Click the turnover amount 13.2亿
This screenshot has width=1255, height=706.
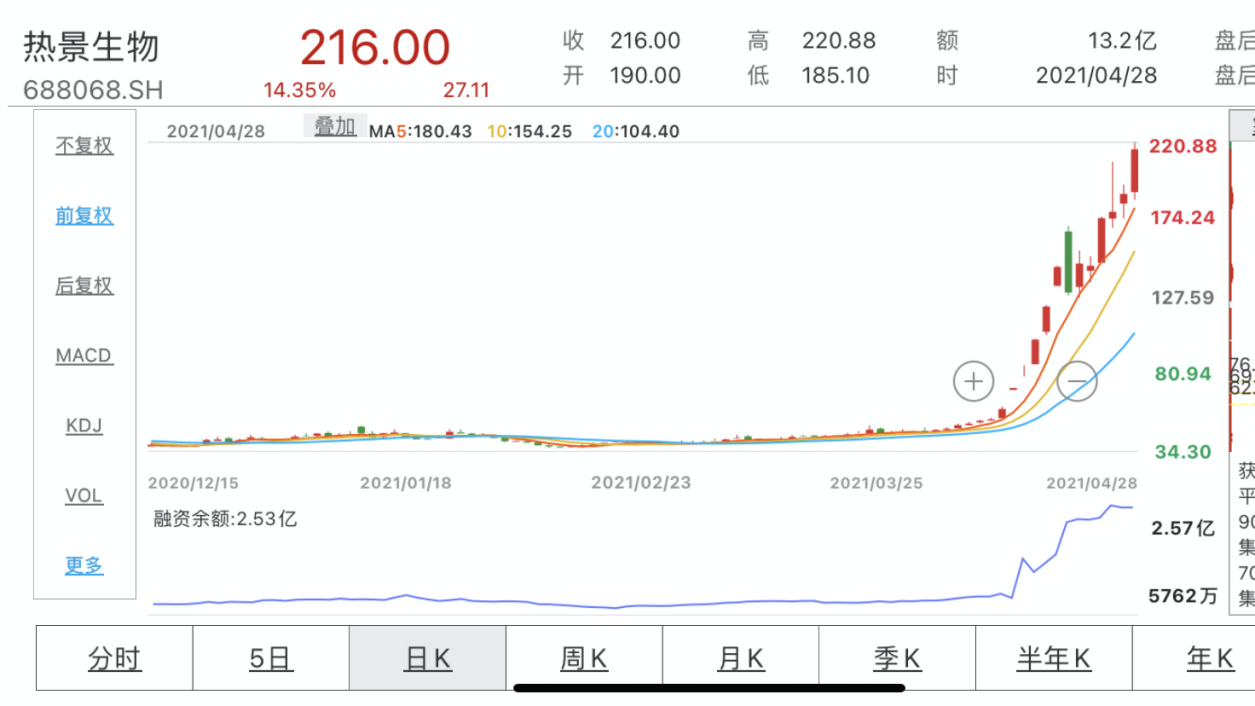click(x=1122, y=41)
